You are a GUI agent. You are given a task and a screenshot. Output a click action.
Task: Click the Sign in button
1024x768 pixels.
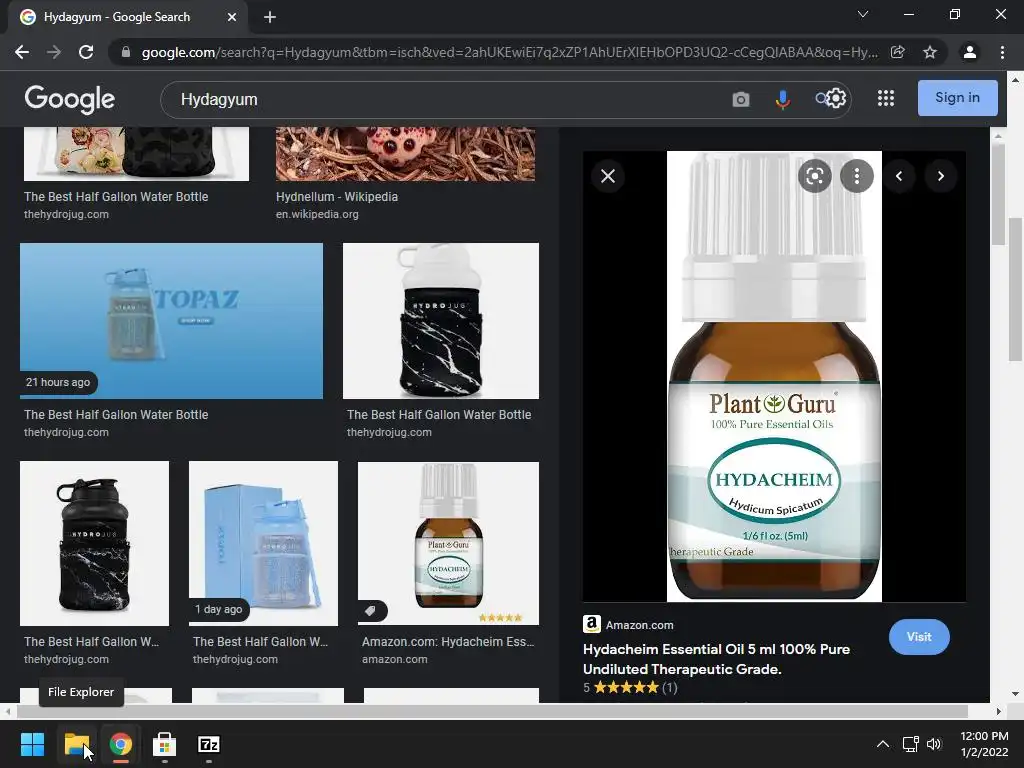point(957,98)
